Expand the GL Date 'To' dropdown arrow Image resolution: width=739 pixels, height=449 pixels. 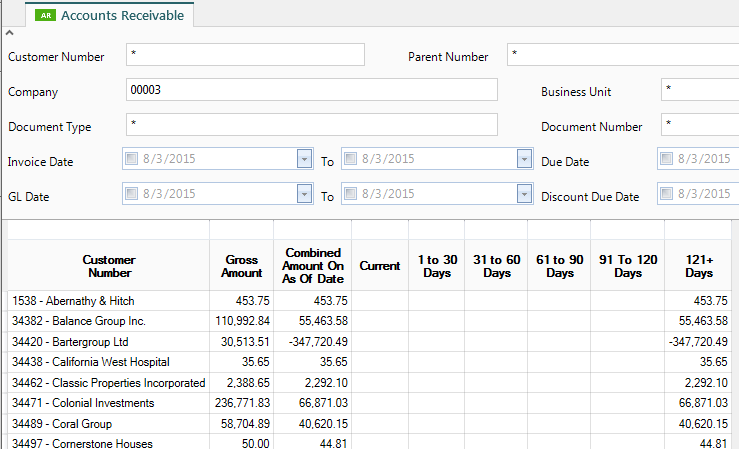(x=524, y=194)
